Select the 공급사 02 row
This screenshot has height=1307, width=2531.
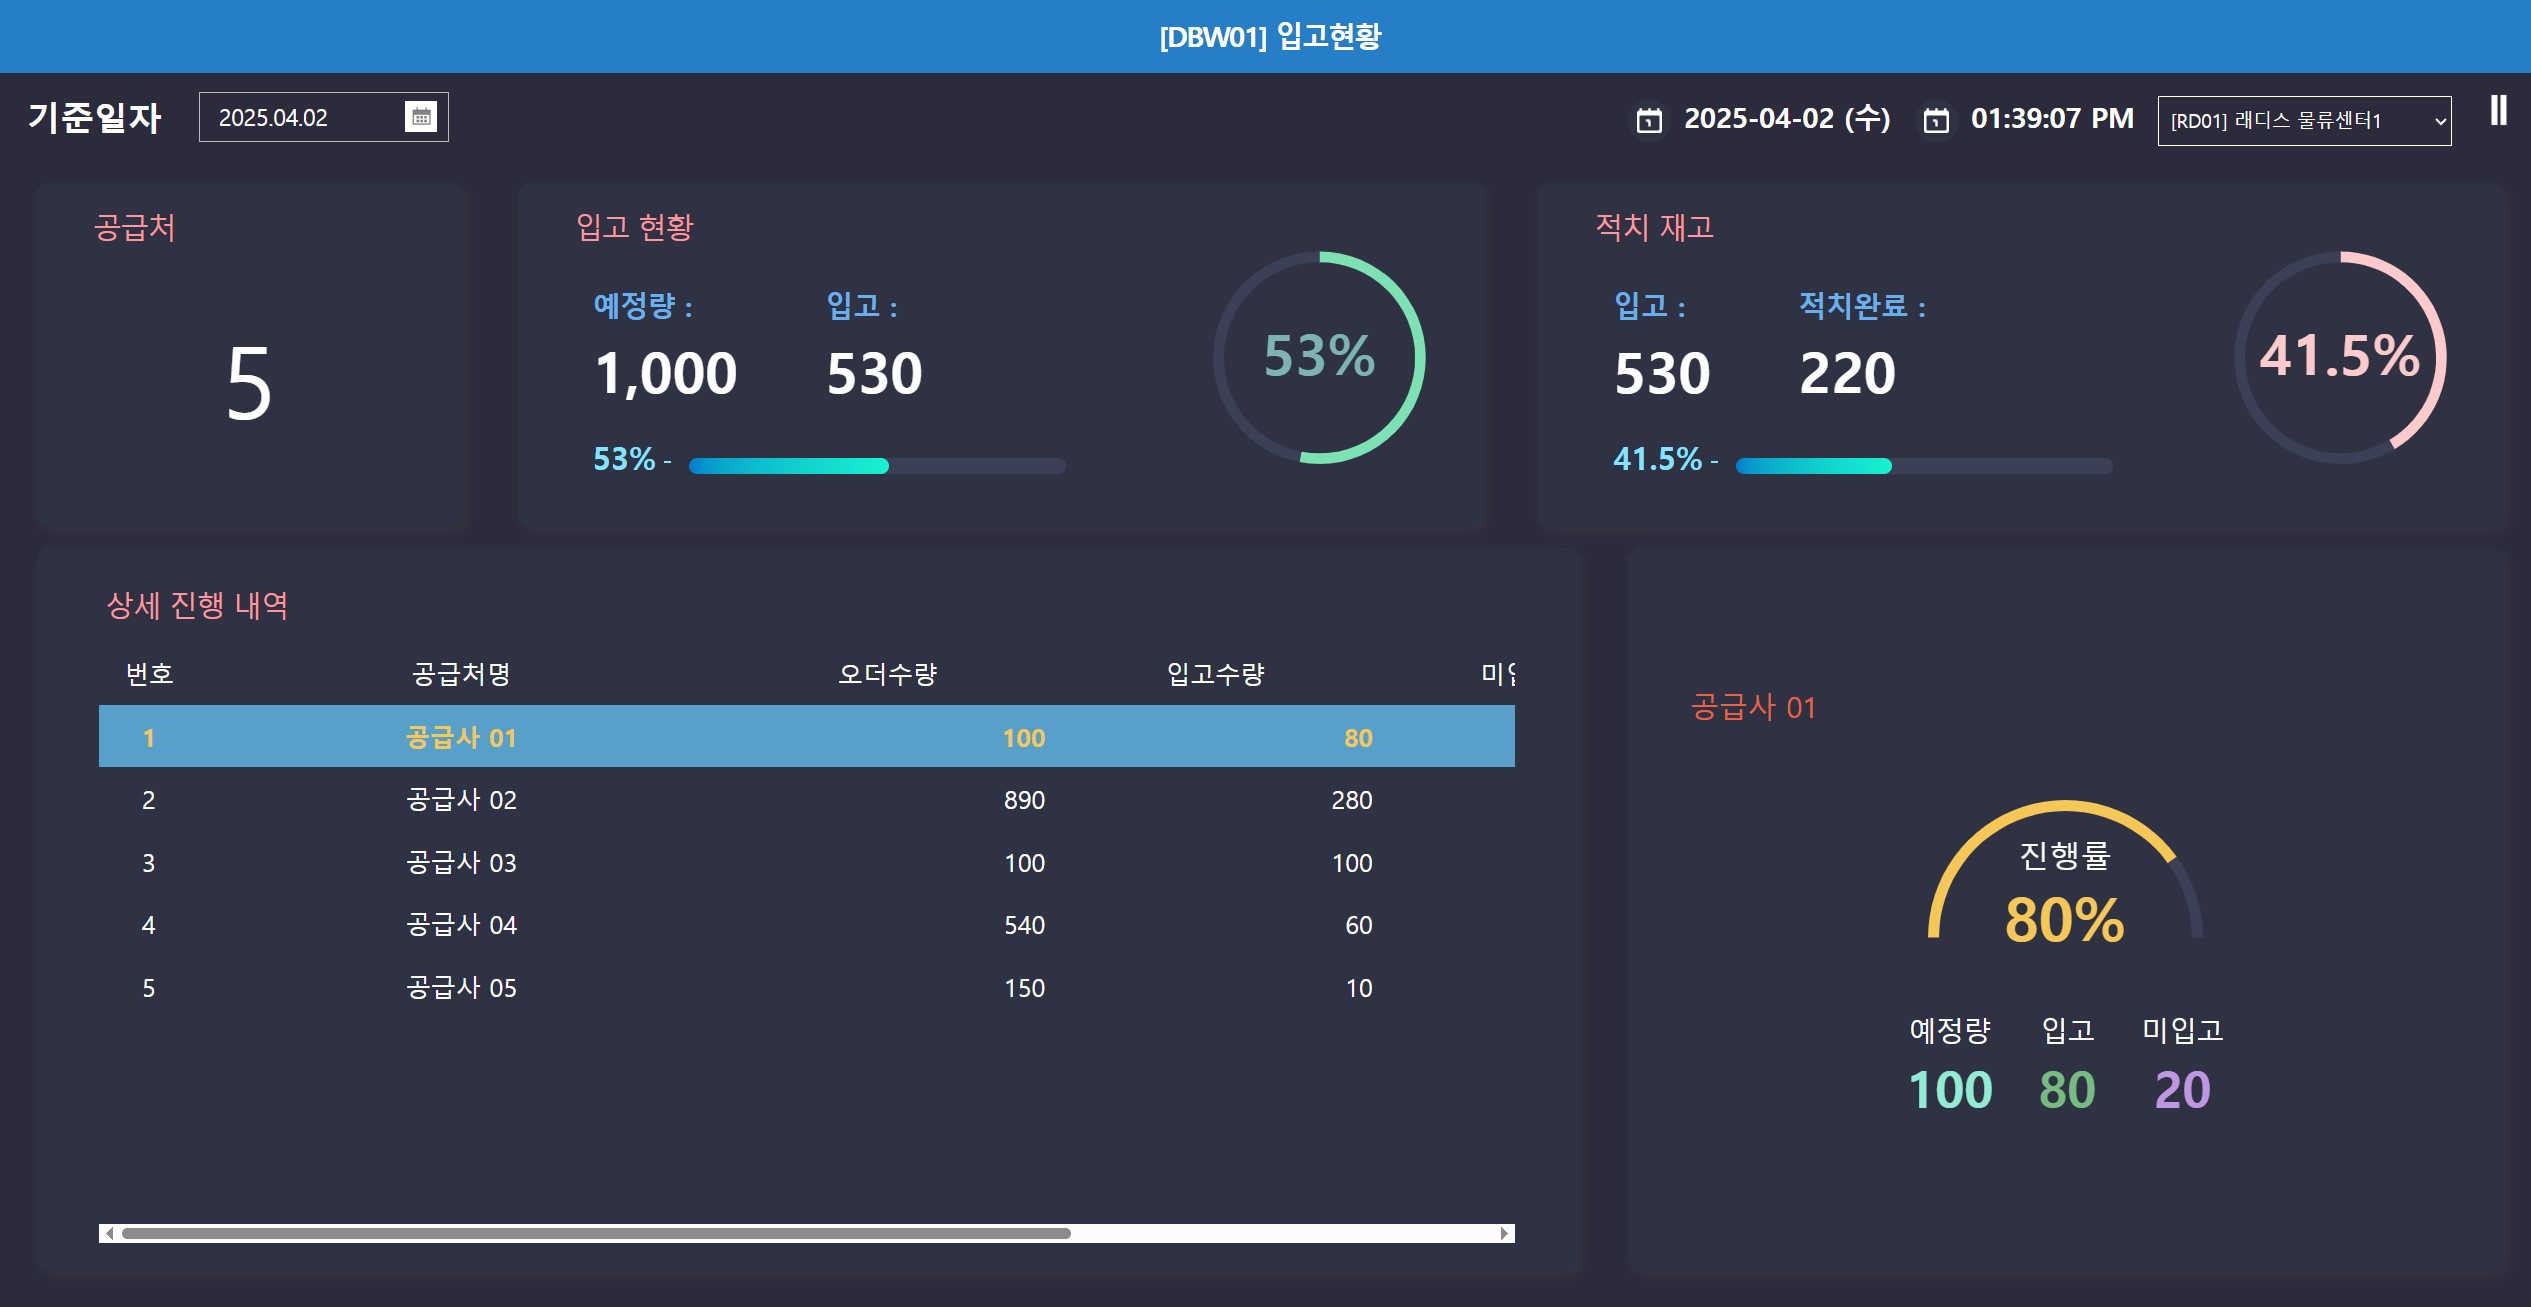(x=806, y=799)
